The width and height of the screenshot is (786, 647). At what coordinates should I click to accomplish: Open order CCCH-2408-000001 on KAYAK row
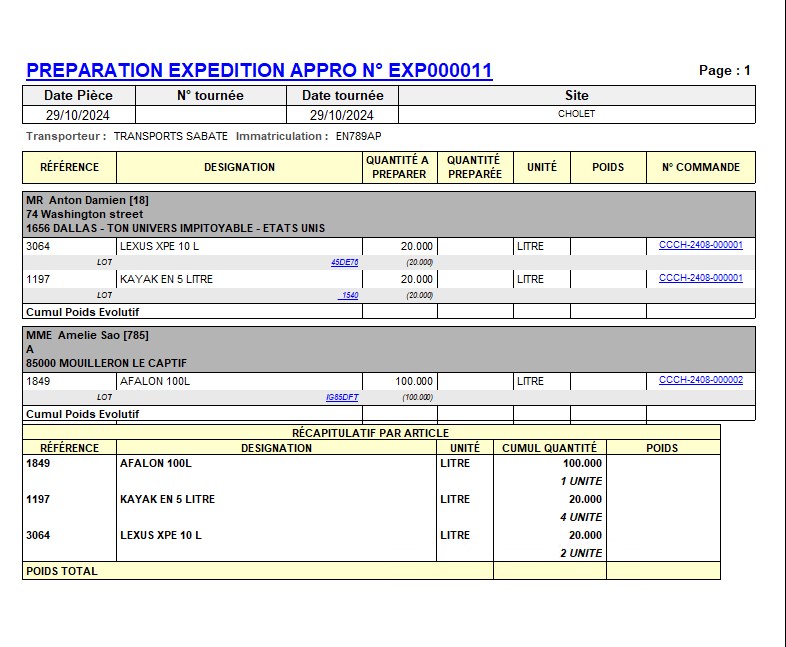(x=700, y=279)
